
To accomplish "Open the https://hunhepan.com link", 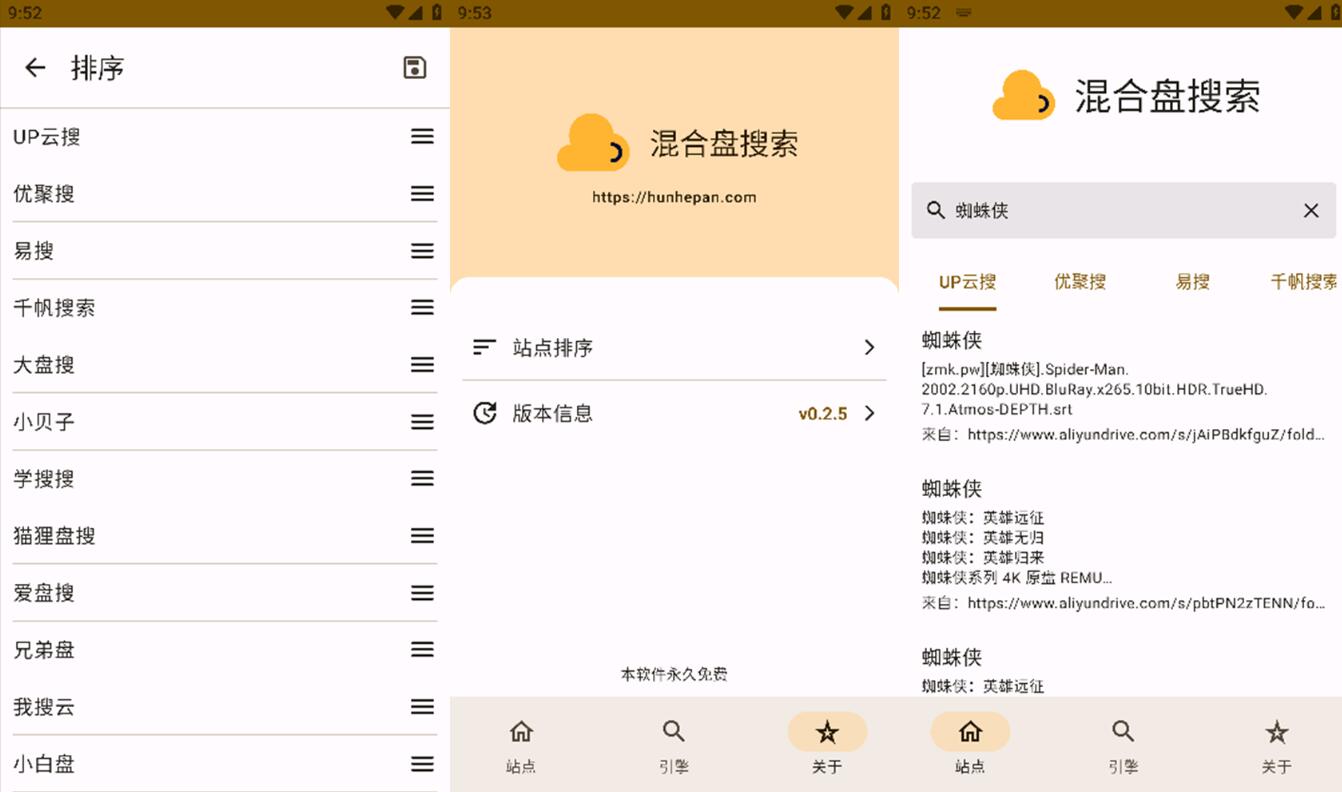I will 673,197.
